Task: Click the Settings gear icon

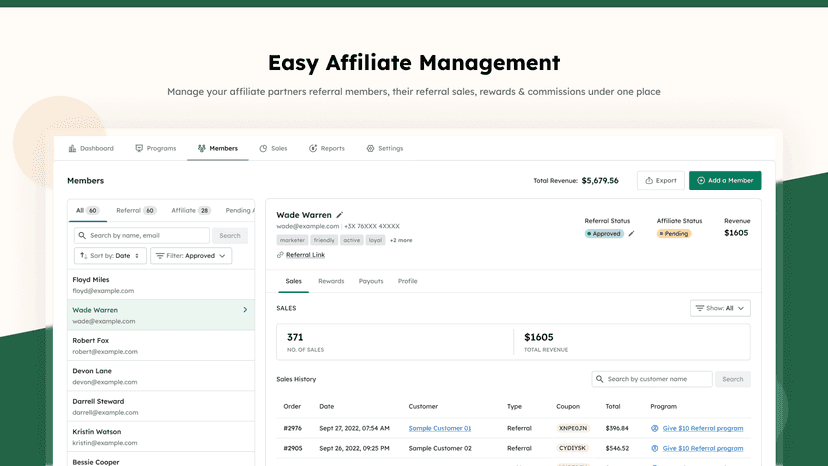Action: [x=370, y=148]
